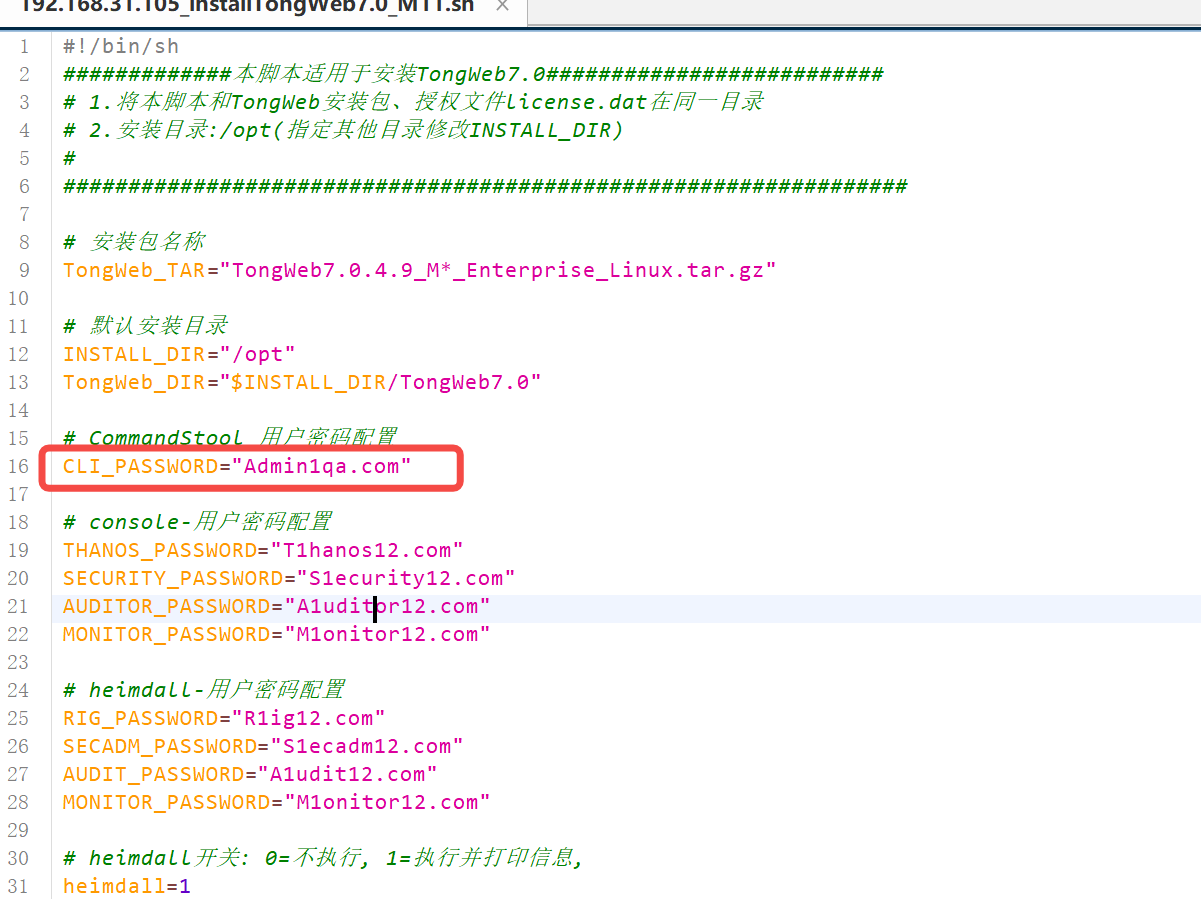Close the InstallTongWeb7.0 script tab
The height and width of the screenshot is (899, 1201).
[x=502, y=6]
